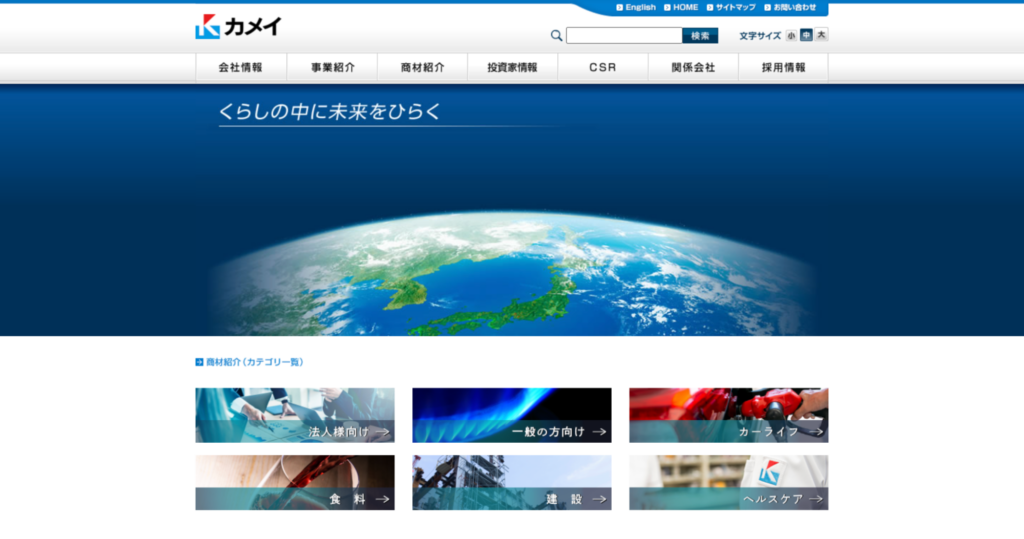Open the サイトマップ link

pyautogui.click(x=731, y=7)
